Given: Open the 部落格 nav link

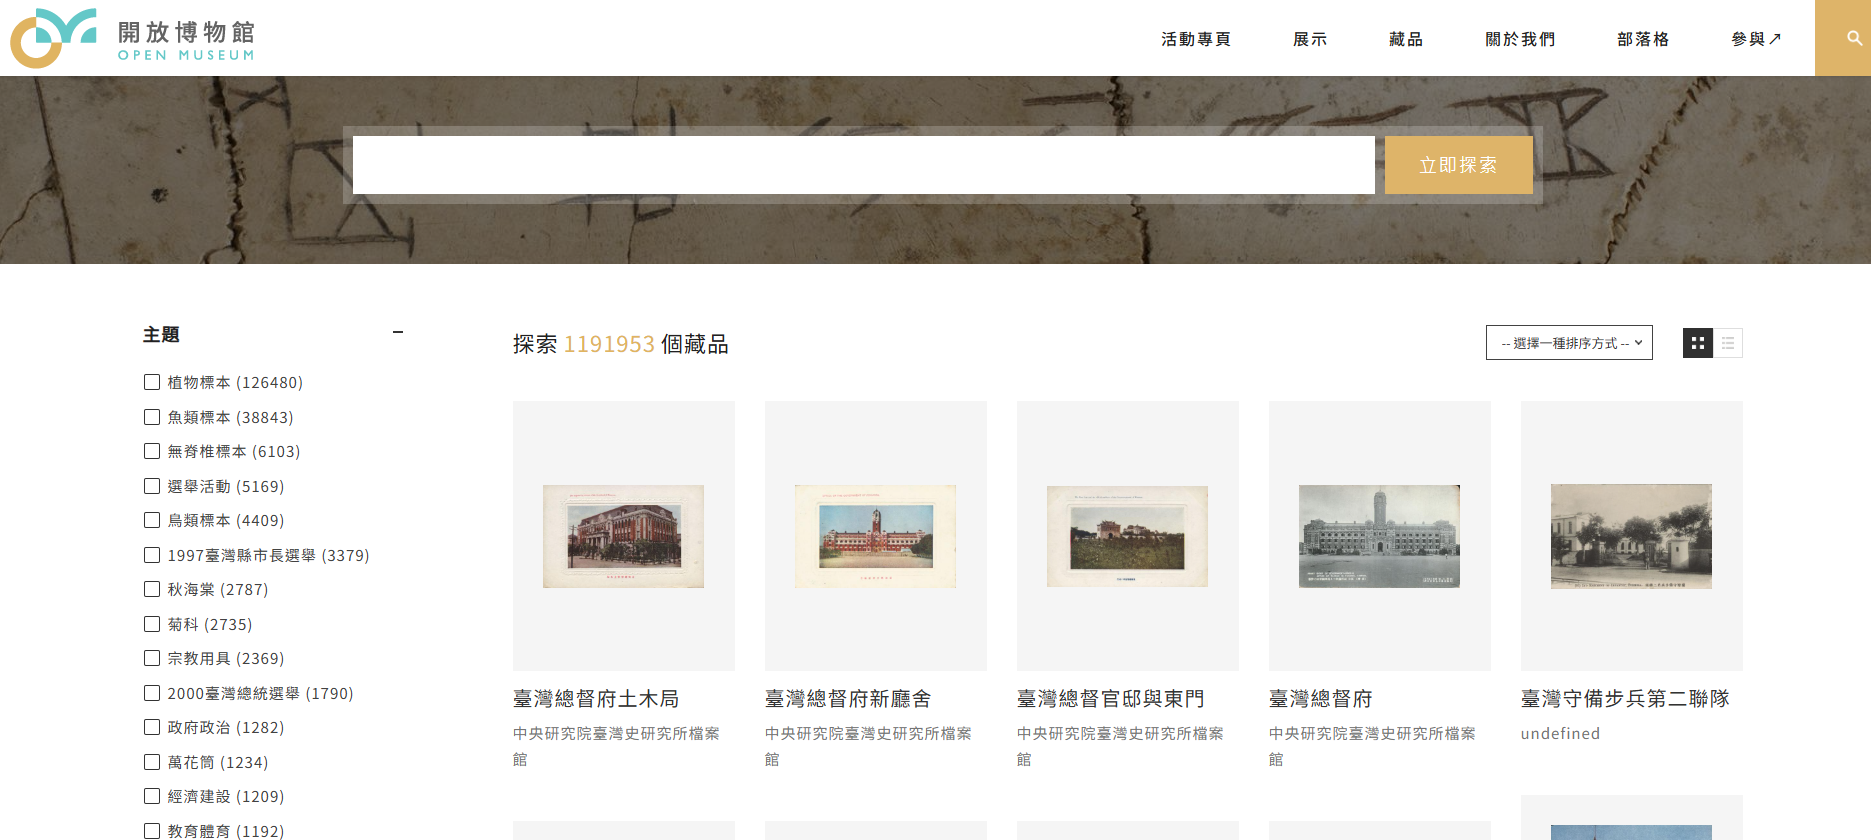Looking at the screenshot, I should coord(1643,39).
